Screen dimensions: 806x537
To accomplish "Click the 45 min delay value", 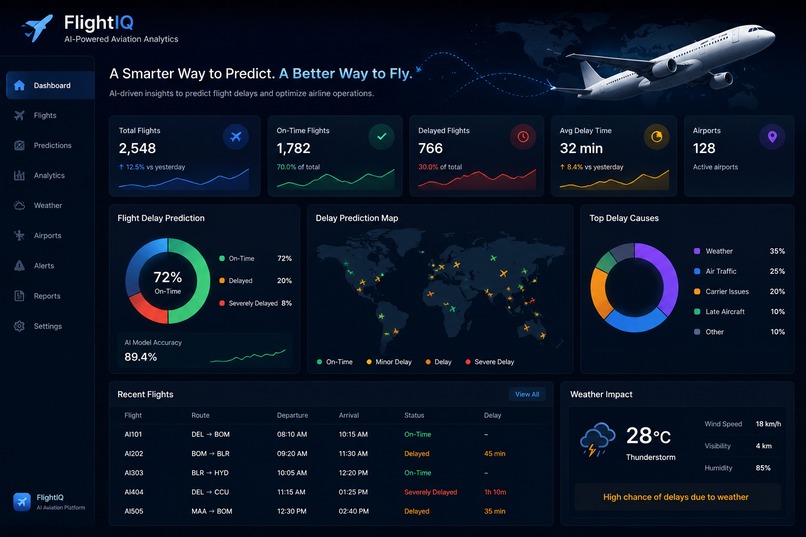I will pos(494,454).
